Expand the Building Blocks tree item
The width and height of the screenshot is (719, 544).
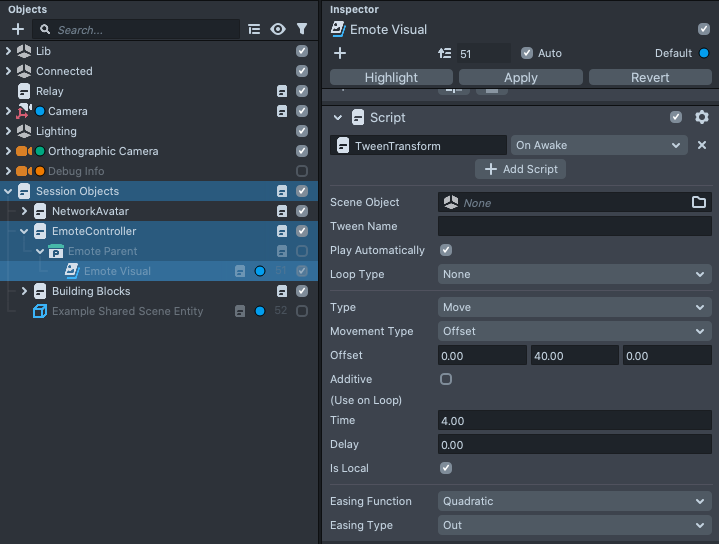(24, 291)
